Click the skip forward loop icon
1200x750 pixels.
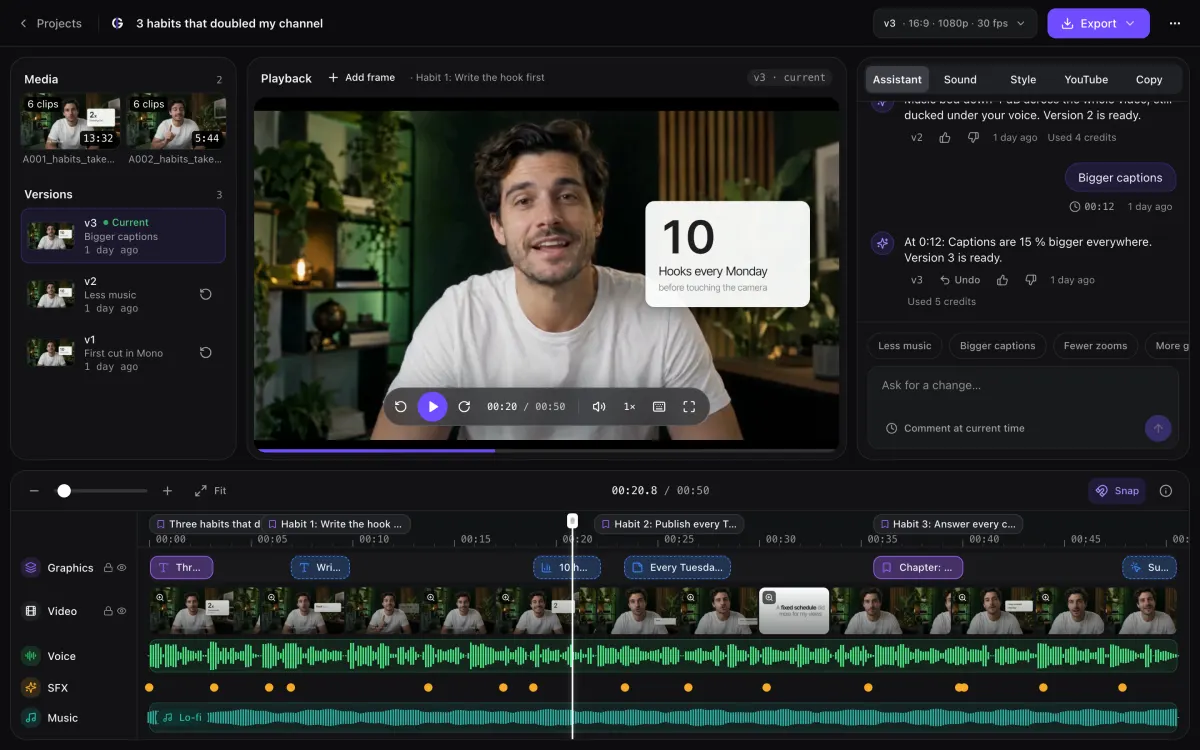click(464, 407)
